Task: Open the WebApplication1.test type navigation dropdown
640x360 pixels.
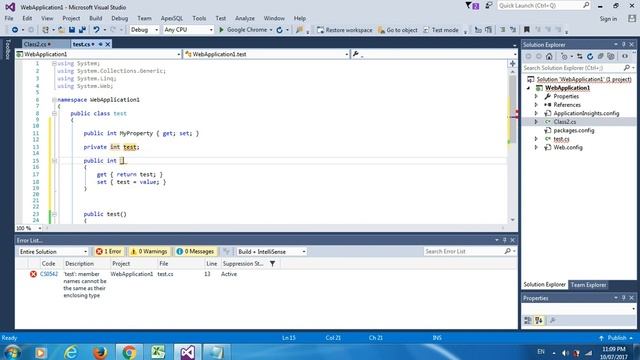Action: click(266, 54)
